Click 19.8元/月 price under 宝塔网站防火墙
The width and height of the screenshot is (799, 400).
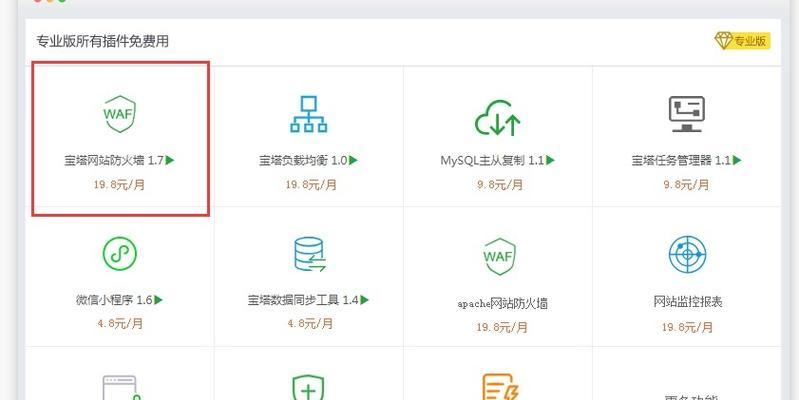pyautogui.click(x=119, y=184)
